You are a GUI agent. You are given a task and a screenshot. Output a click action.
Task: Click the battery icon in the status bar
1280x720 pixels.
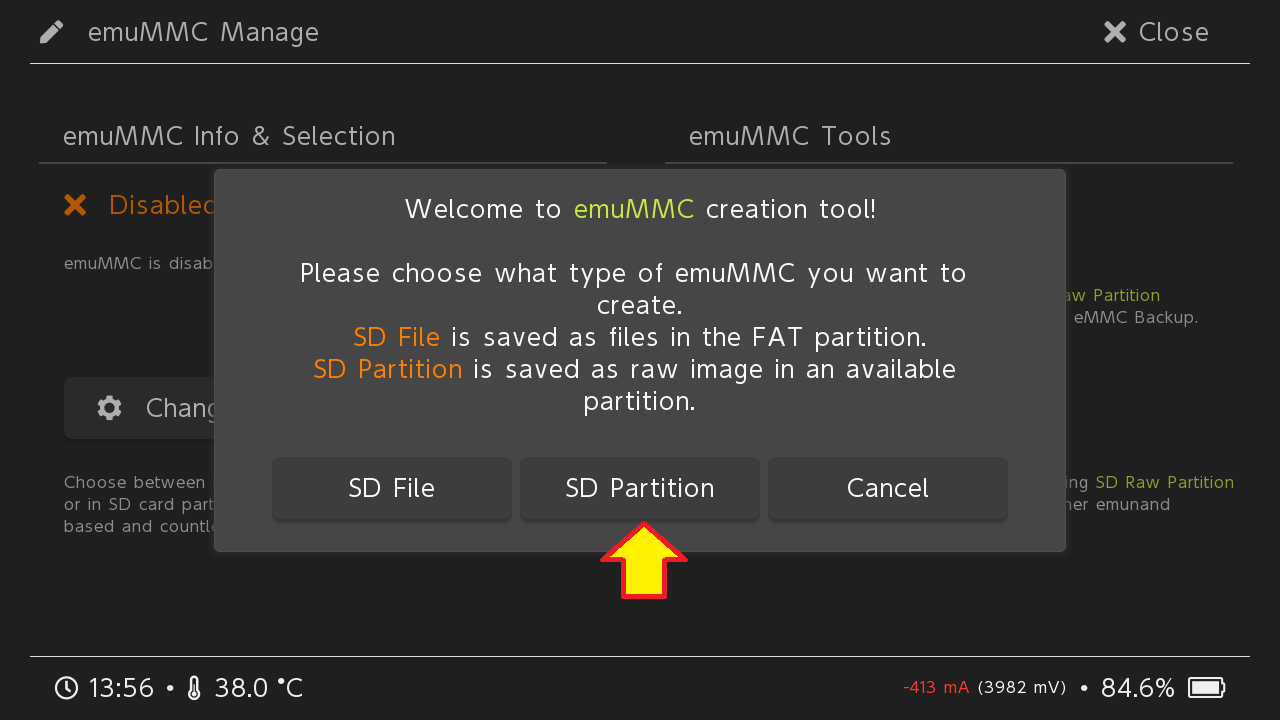click(1206, 688)
